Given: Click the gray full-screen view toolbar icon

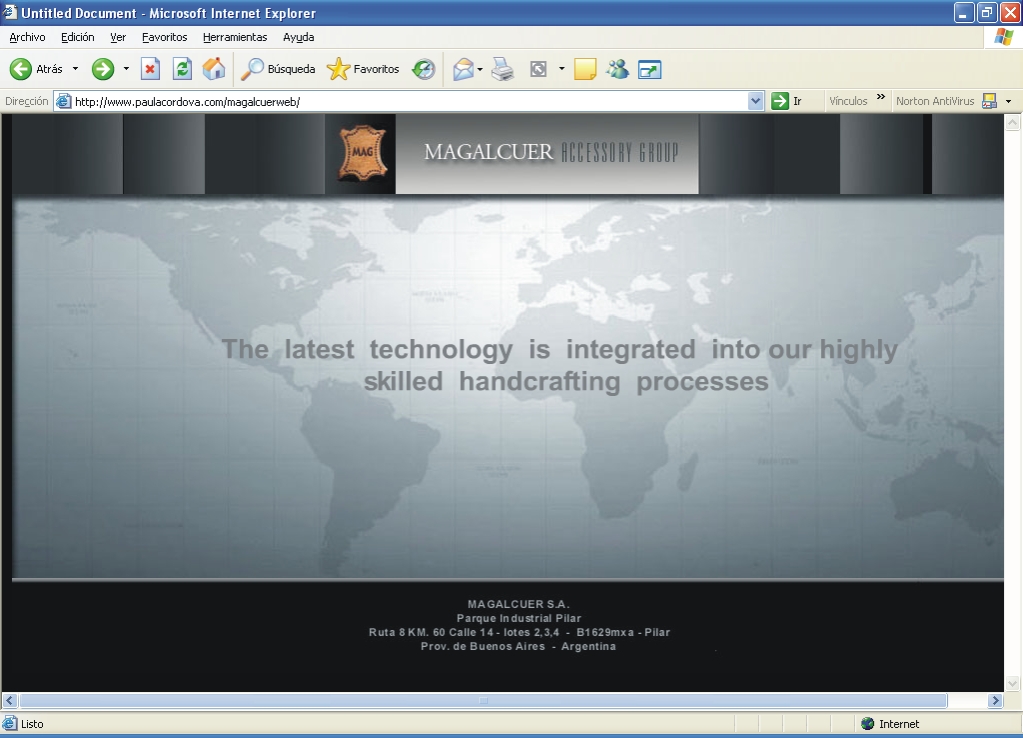Looking at the screenshot, I should 538,69.
